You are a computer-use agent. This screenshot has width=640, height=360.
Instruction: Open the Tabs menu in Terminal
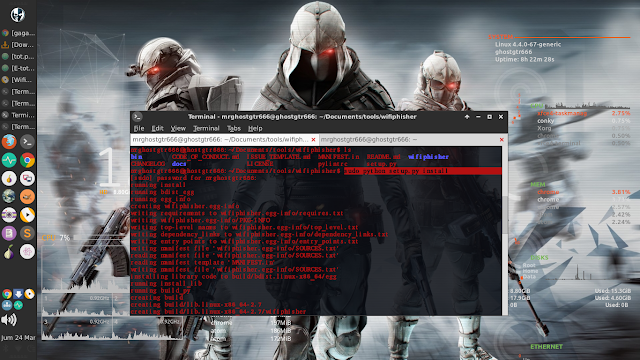[x=233, y=128]
